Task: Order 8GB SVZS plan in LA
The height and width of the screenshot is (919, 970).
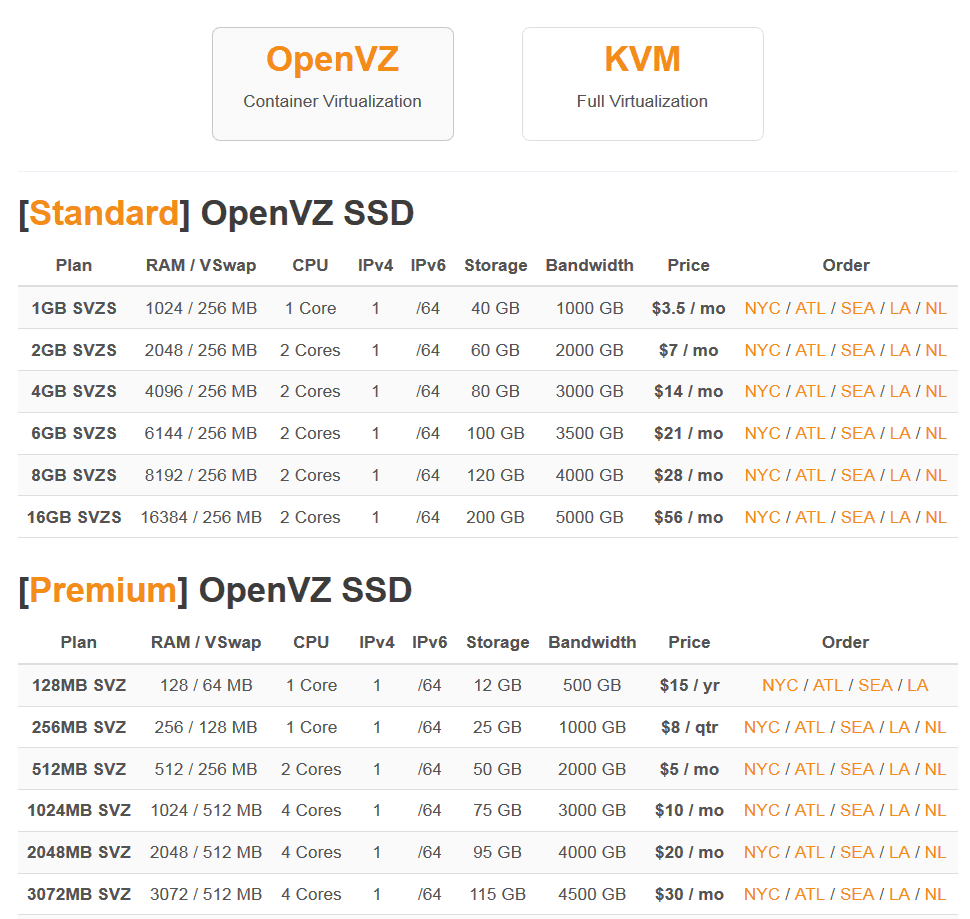Action: 900,475
